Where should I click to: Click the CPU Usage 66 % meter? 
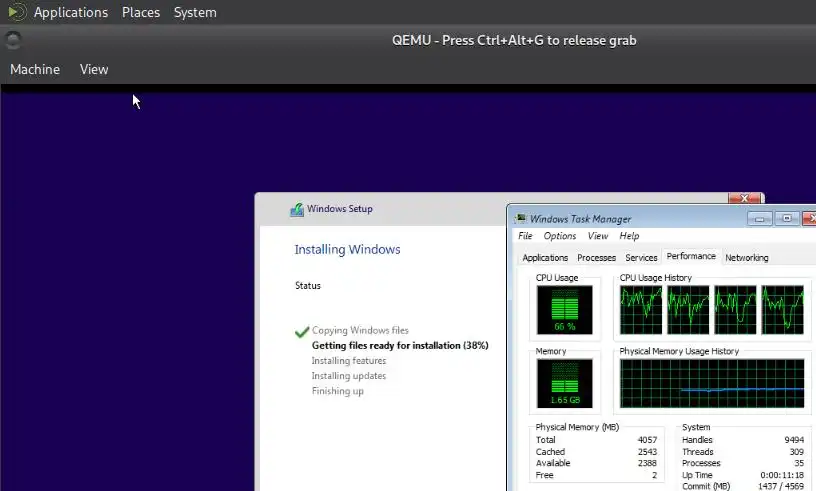click(565, 310)
